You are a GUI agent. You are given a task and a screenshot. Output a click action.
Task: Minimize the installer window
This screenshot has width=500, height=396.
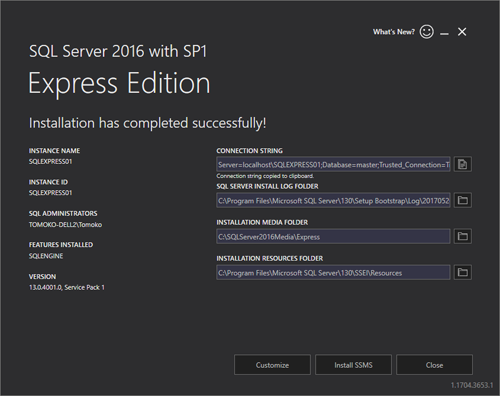(444, 33)
